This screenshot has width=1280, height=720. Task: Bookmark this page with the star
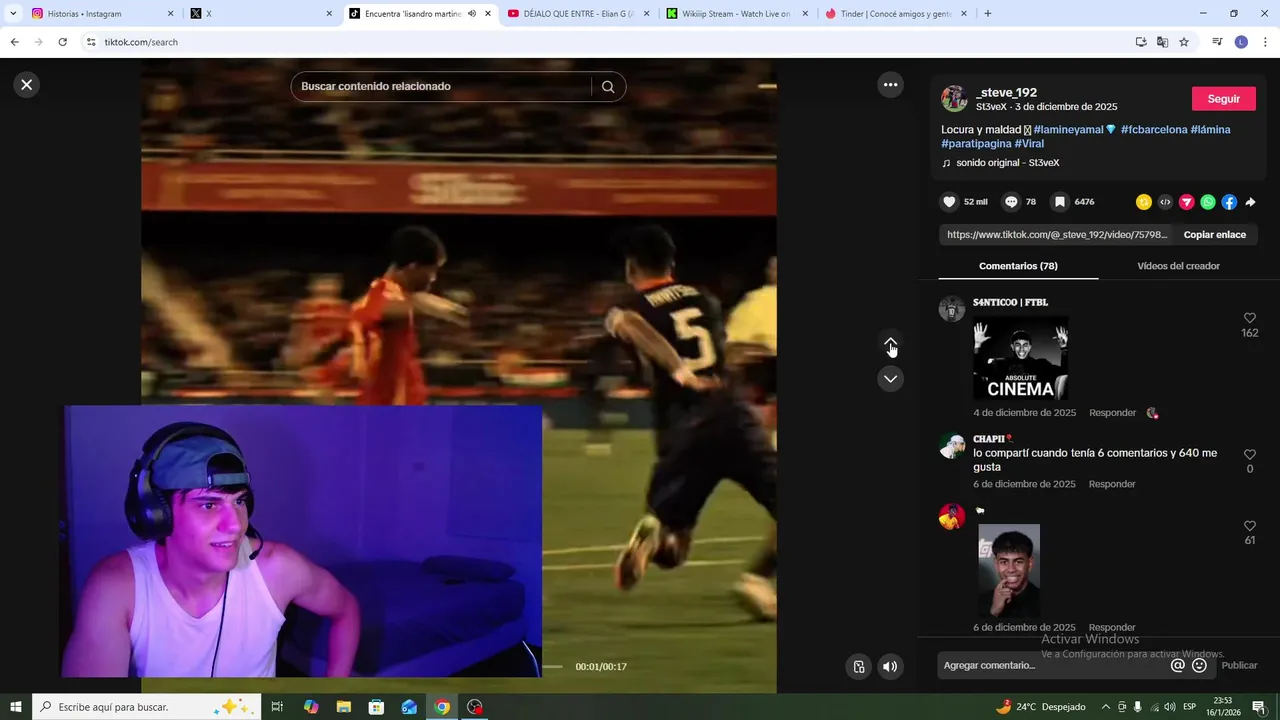(x=1184, y=42)
